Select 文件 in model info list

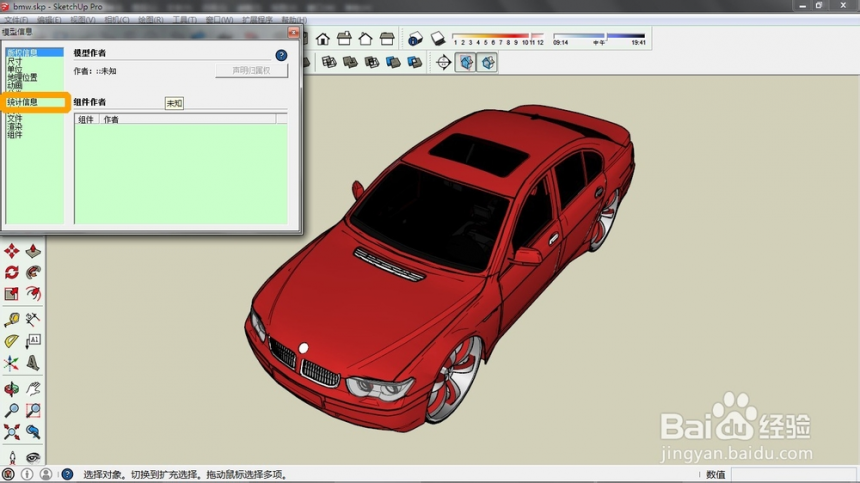coord(15,118)
